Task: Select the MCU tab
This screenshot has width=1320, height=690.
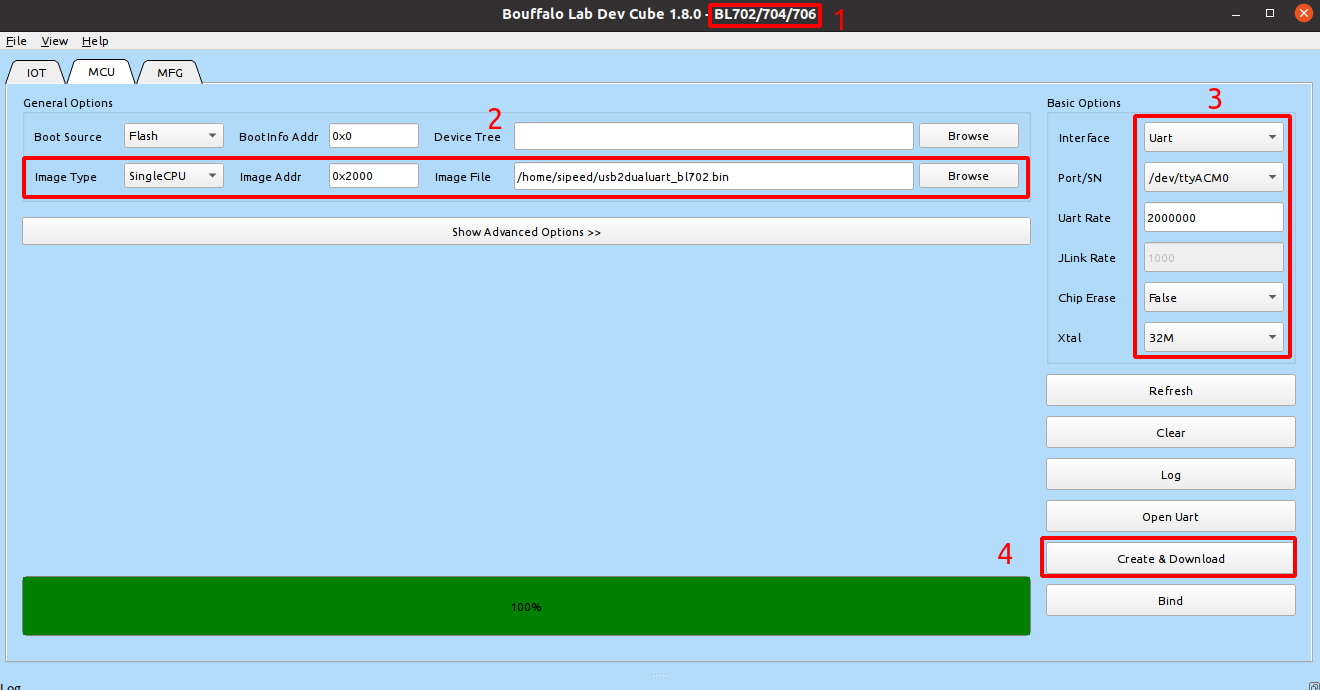Action: coord(101,72)
